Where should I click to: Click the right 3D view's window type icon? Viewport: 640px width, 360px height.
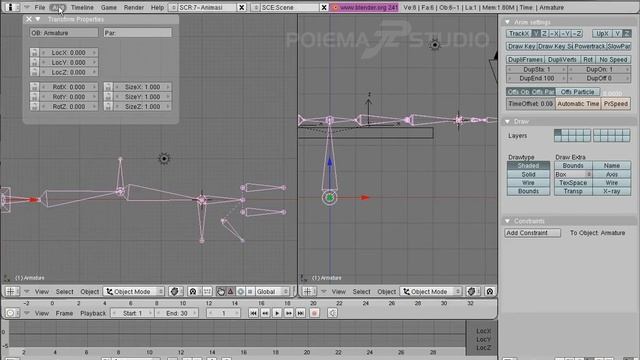308,291
